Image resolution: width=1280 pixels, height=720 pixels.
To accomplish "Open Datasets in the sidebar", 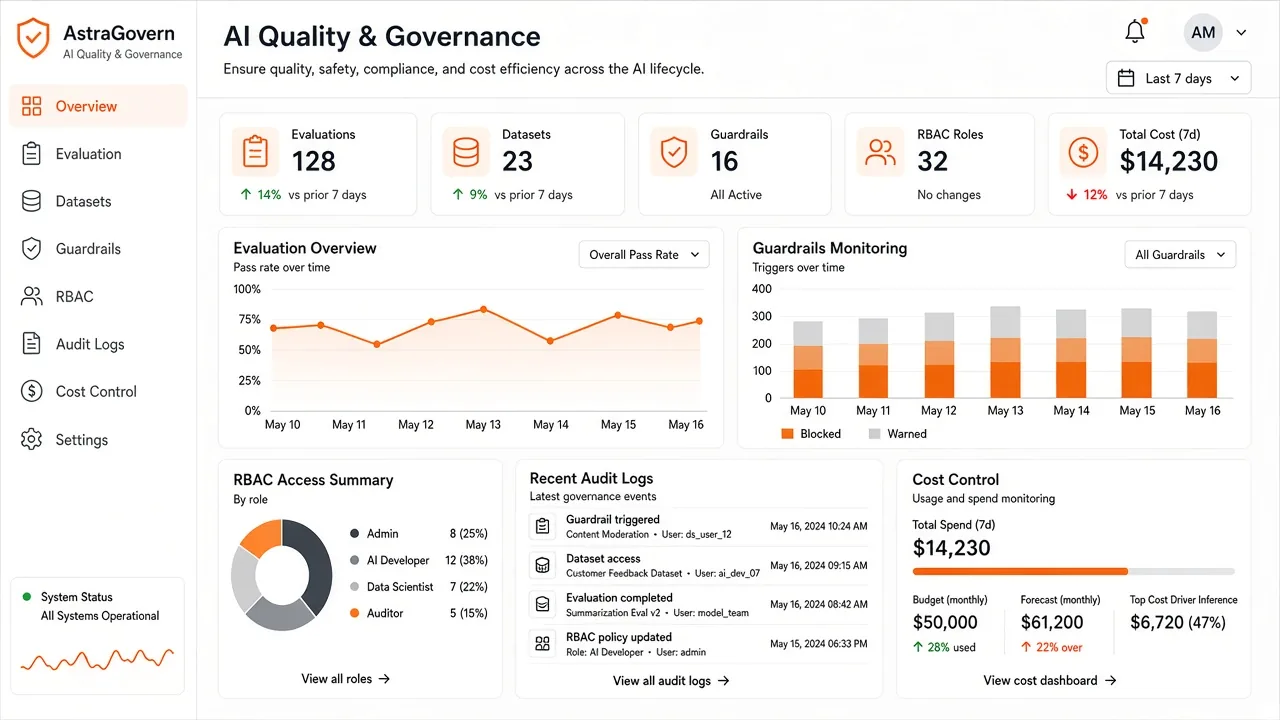I will [98, 201].
